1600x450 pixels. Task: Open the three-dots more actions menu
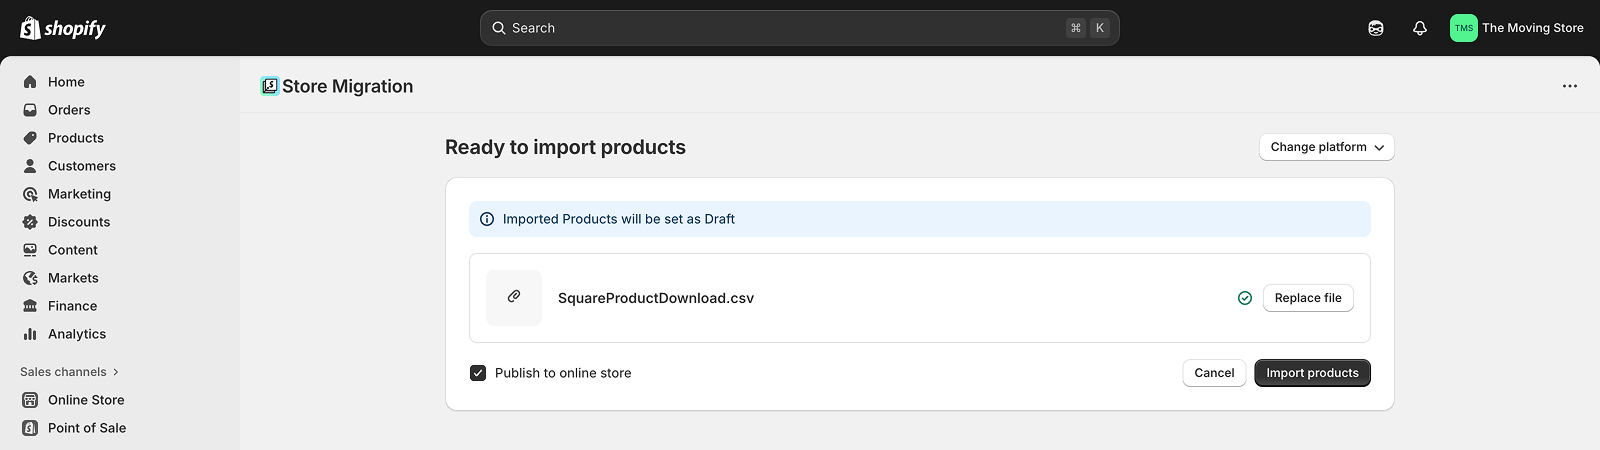1570,86
